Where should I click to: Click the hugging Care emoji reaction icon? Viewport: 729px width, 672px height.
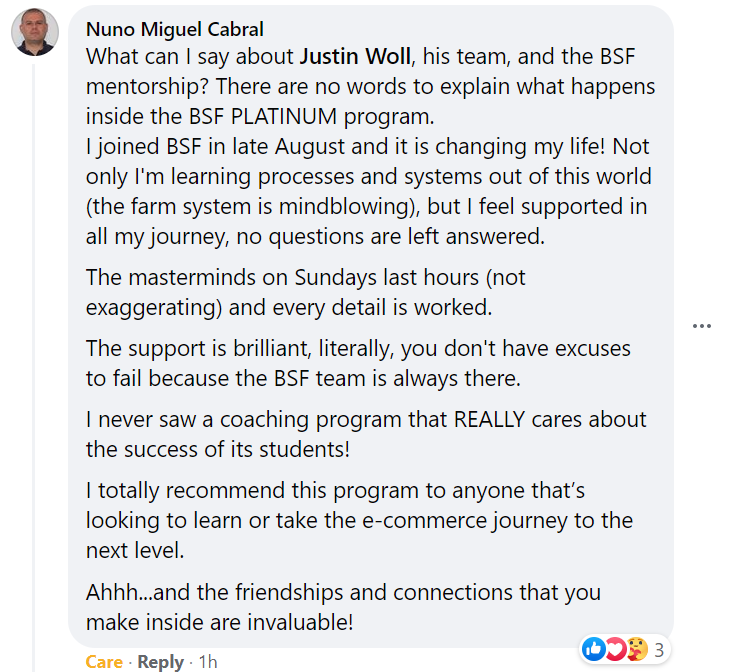point(636,649)
